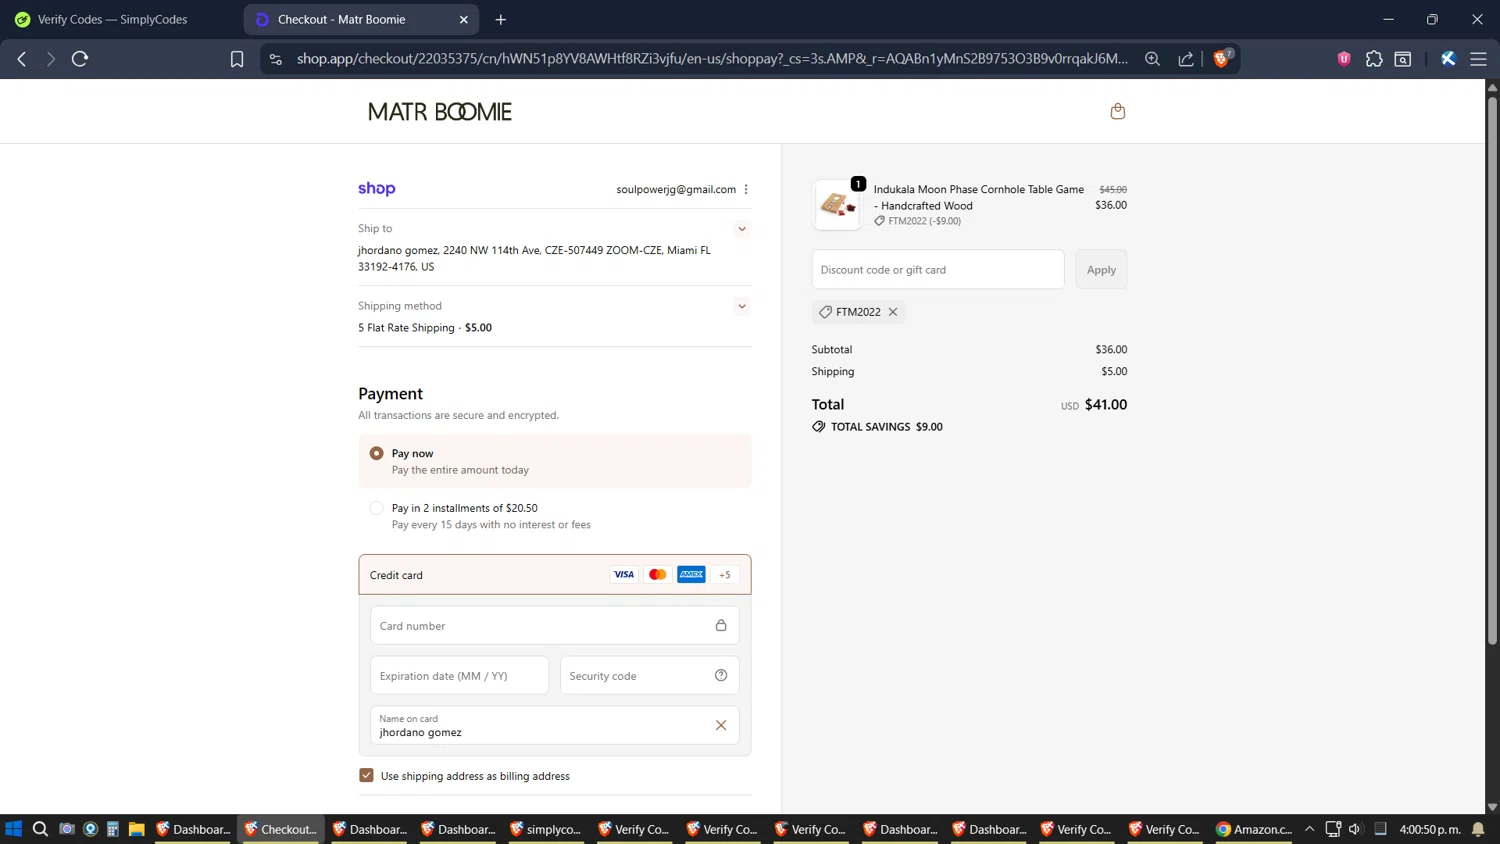1500x844 pixels.
Task: Open the Windows notifications bell
Action: [x=1478, y=829]
